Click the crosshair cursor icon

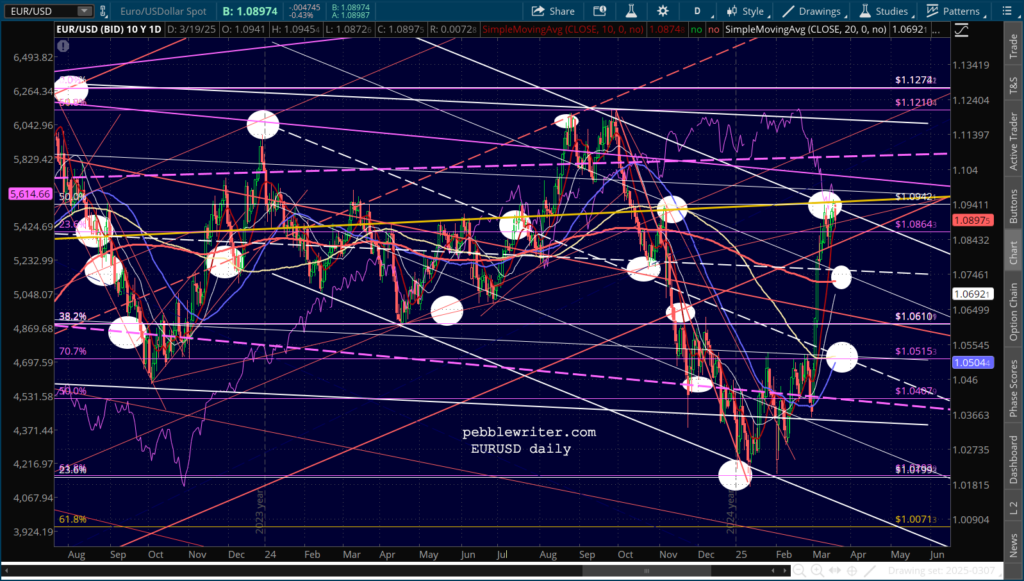point(850,571)
